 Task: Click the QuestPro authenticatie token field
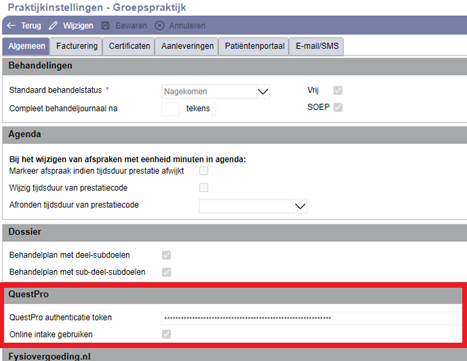pyautogui.click(x=312, y=318)
